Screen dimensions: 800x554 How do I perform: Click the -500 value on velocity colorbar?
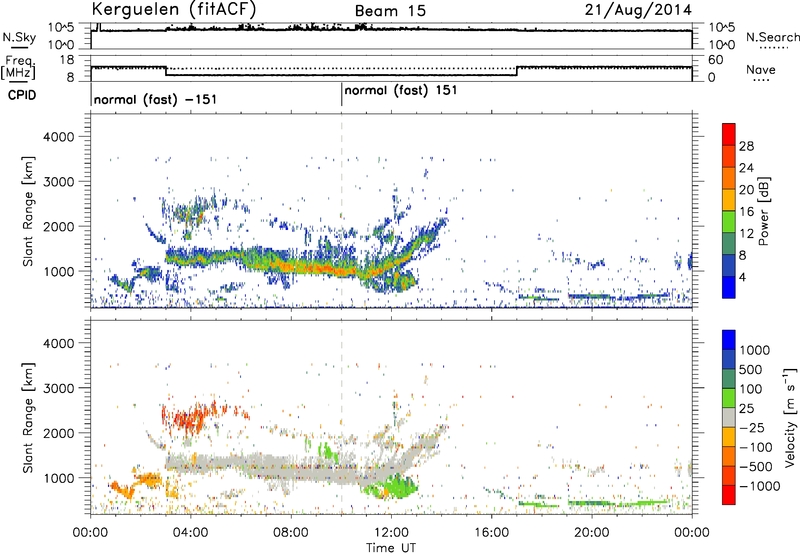pyautogui.click(x=756, y=467)
